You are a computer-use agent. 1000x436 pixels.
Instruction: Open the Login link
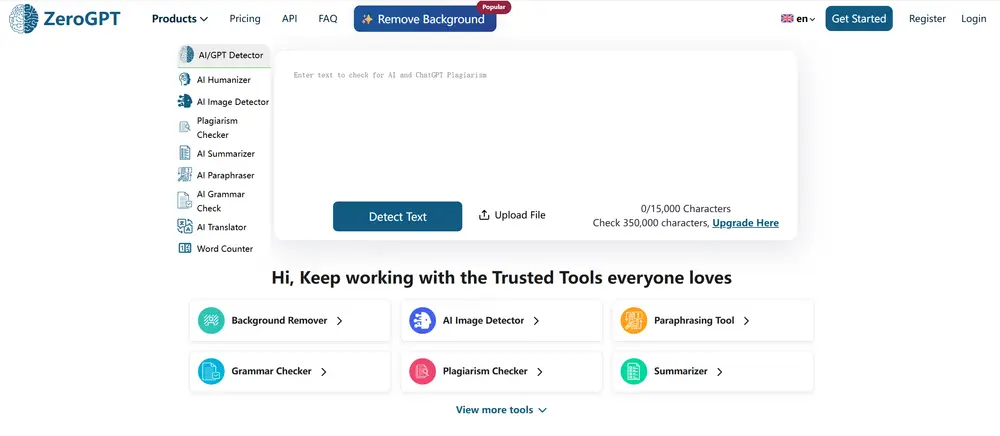(974, 18)
